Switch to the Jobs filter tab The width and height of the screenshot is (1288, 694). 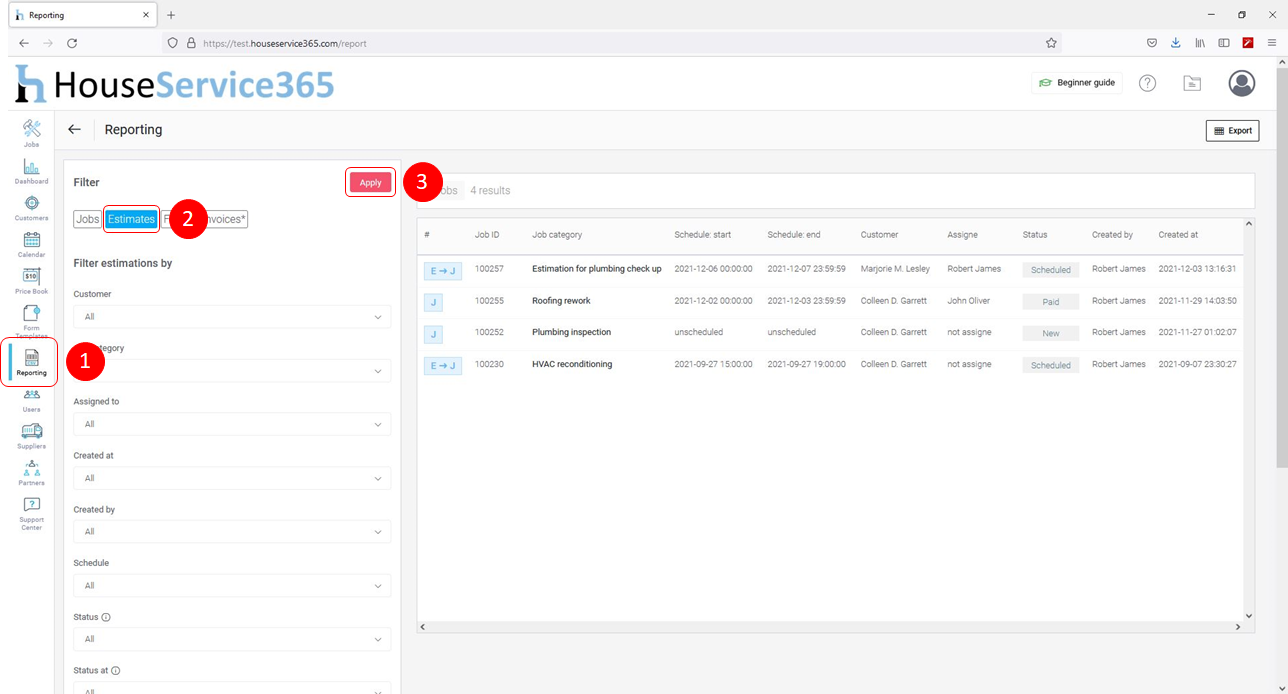click(x=87, y=219)
